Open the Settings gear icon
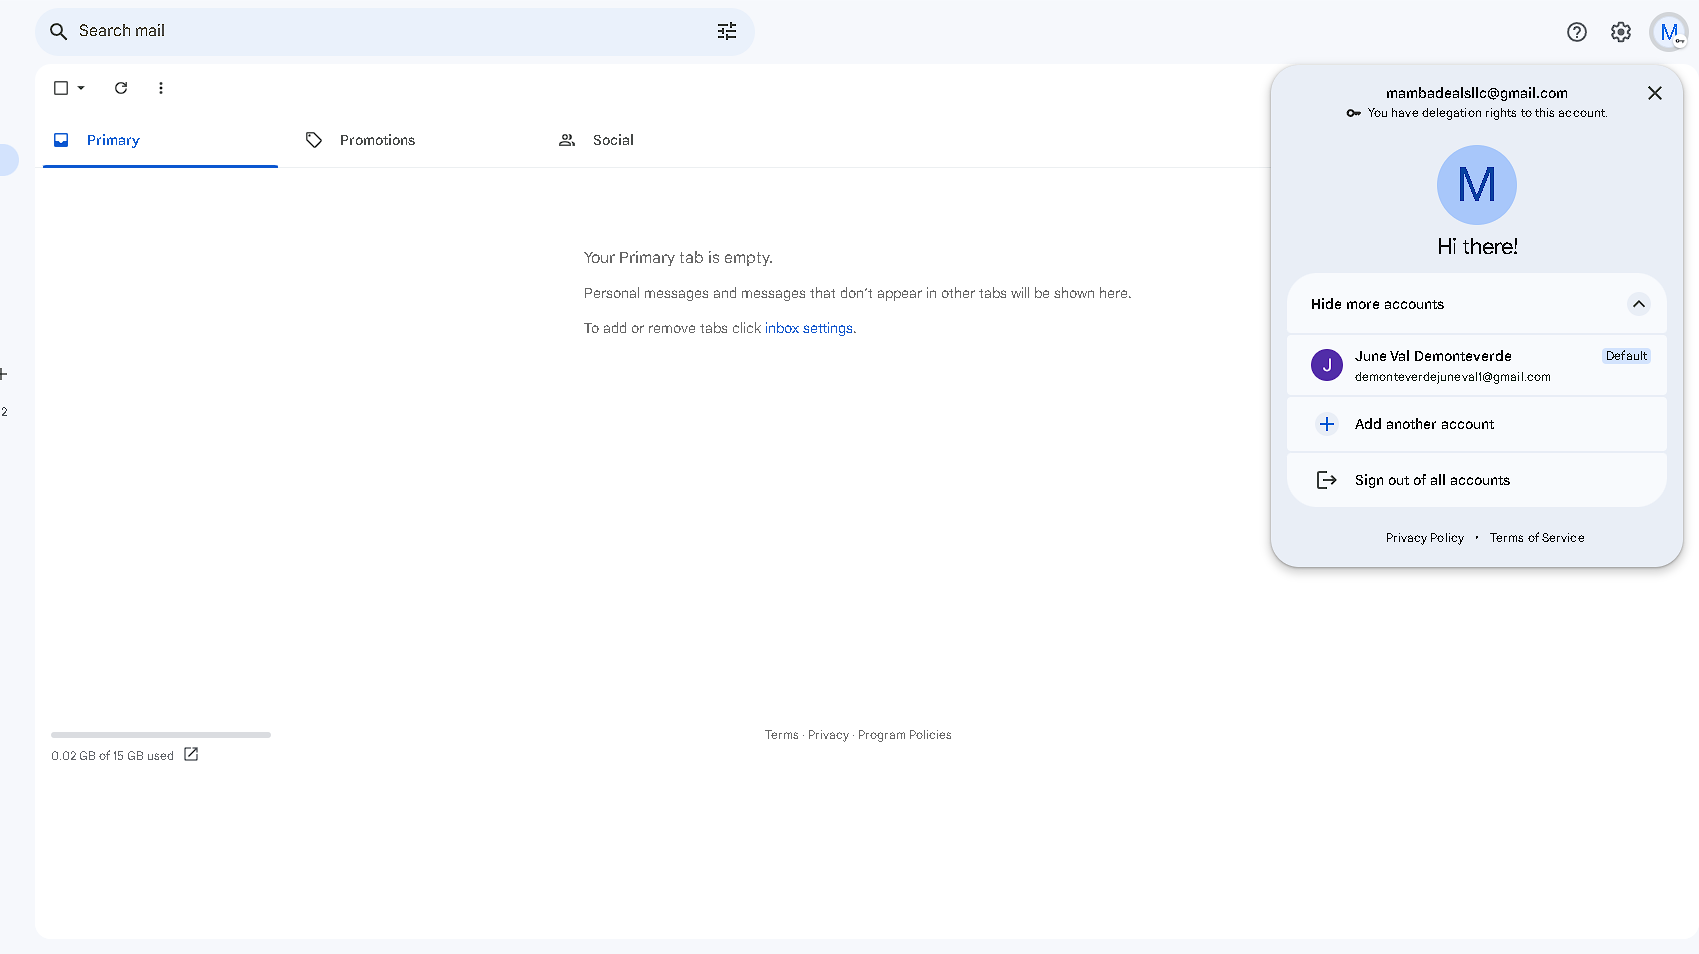This screenshot has width=1699, height=954. (x=1621, y=32)
